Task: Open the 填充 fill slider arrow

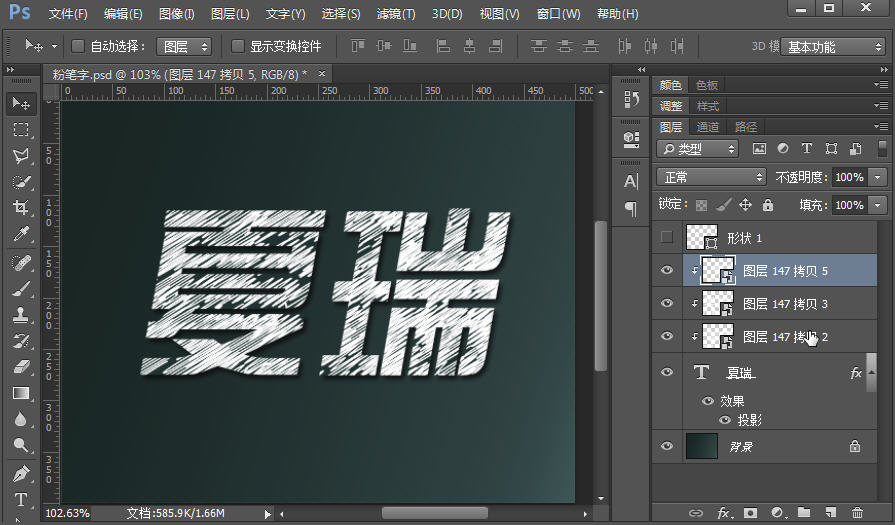Action: coord(878,204)
